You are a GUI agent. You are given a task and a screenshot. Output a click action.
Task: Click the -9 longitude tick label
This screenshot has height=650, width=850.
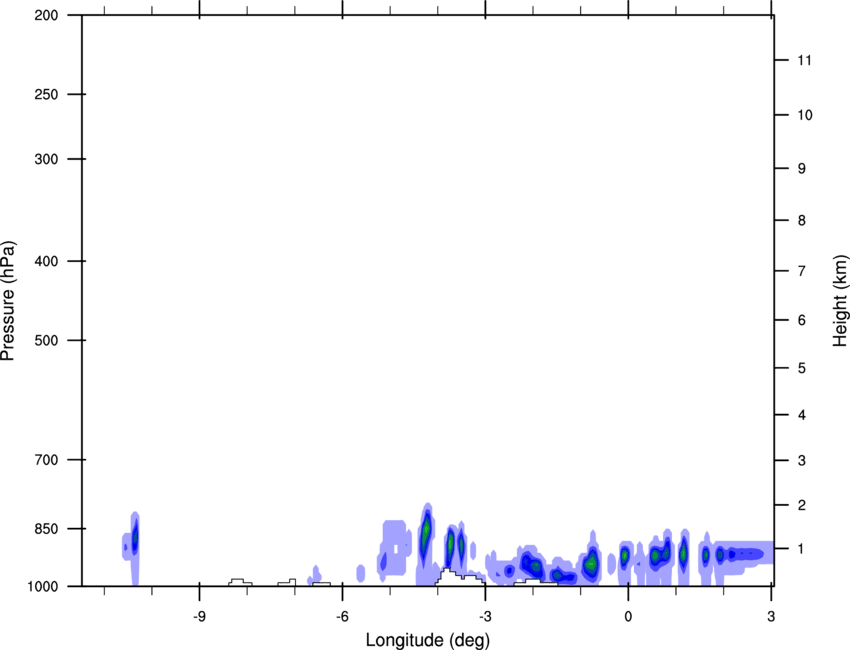click(199, 617)
